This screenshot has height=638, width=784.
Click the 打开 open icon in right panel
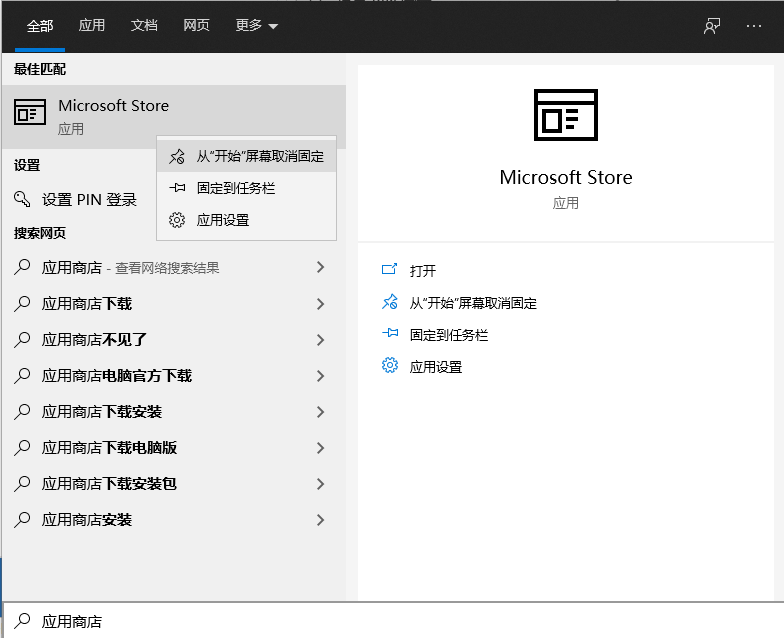click(x=390, y=270)
